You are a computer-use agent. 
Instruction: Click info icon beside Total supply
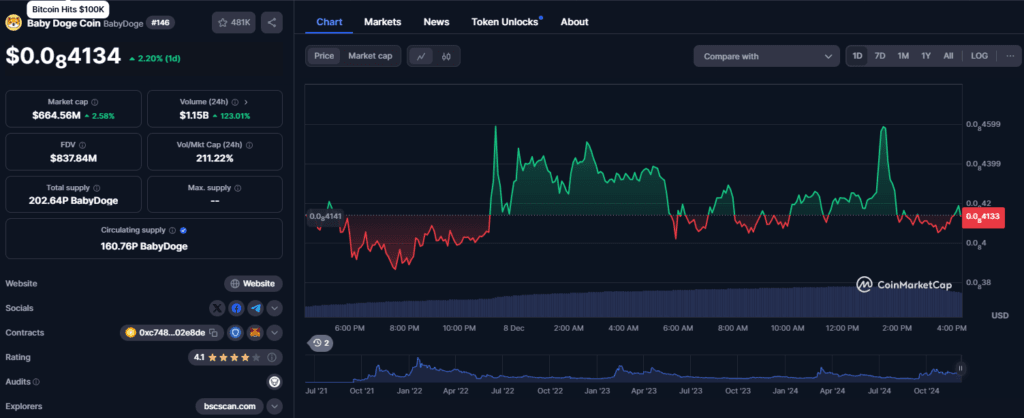[x=97, y=188]
